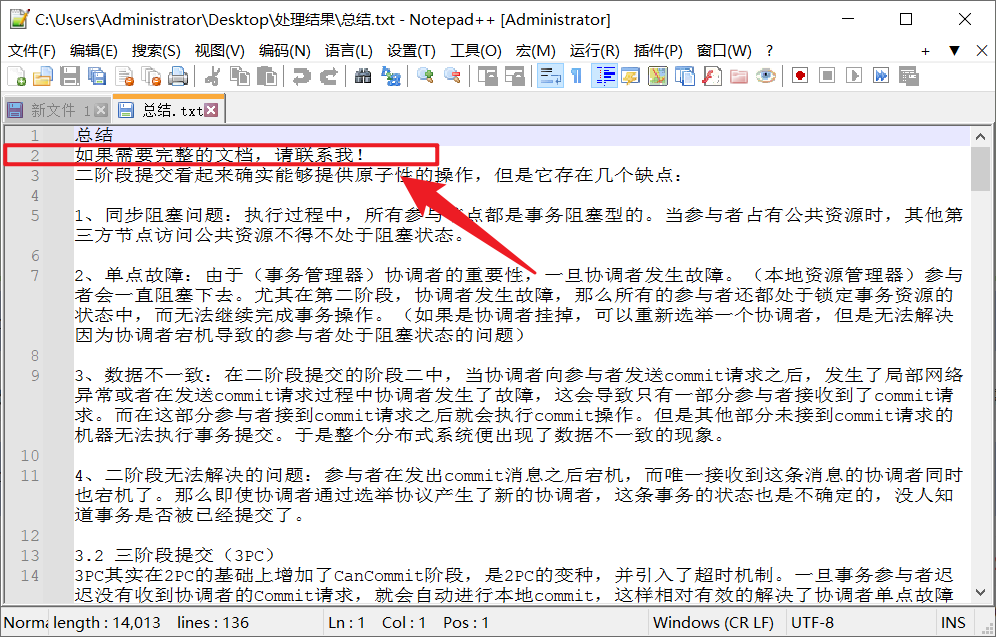Click the Undo arrow icon
The image size is (996, 637).
301,76
